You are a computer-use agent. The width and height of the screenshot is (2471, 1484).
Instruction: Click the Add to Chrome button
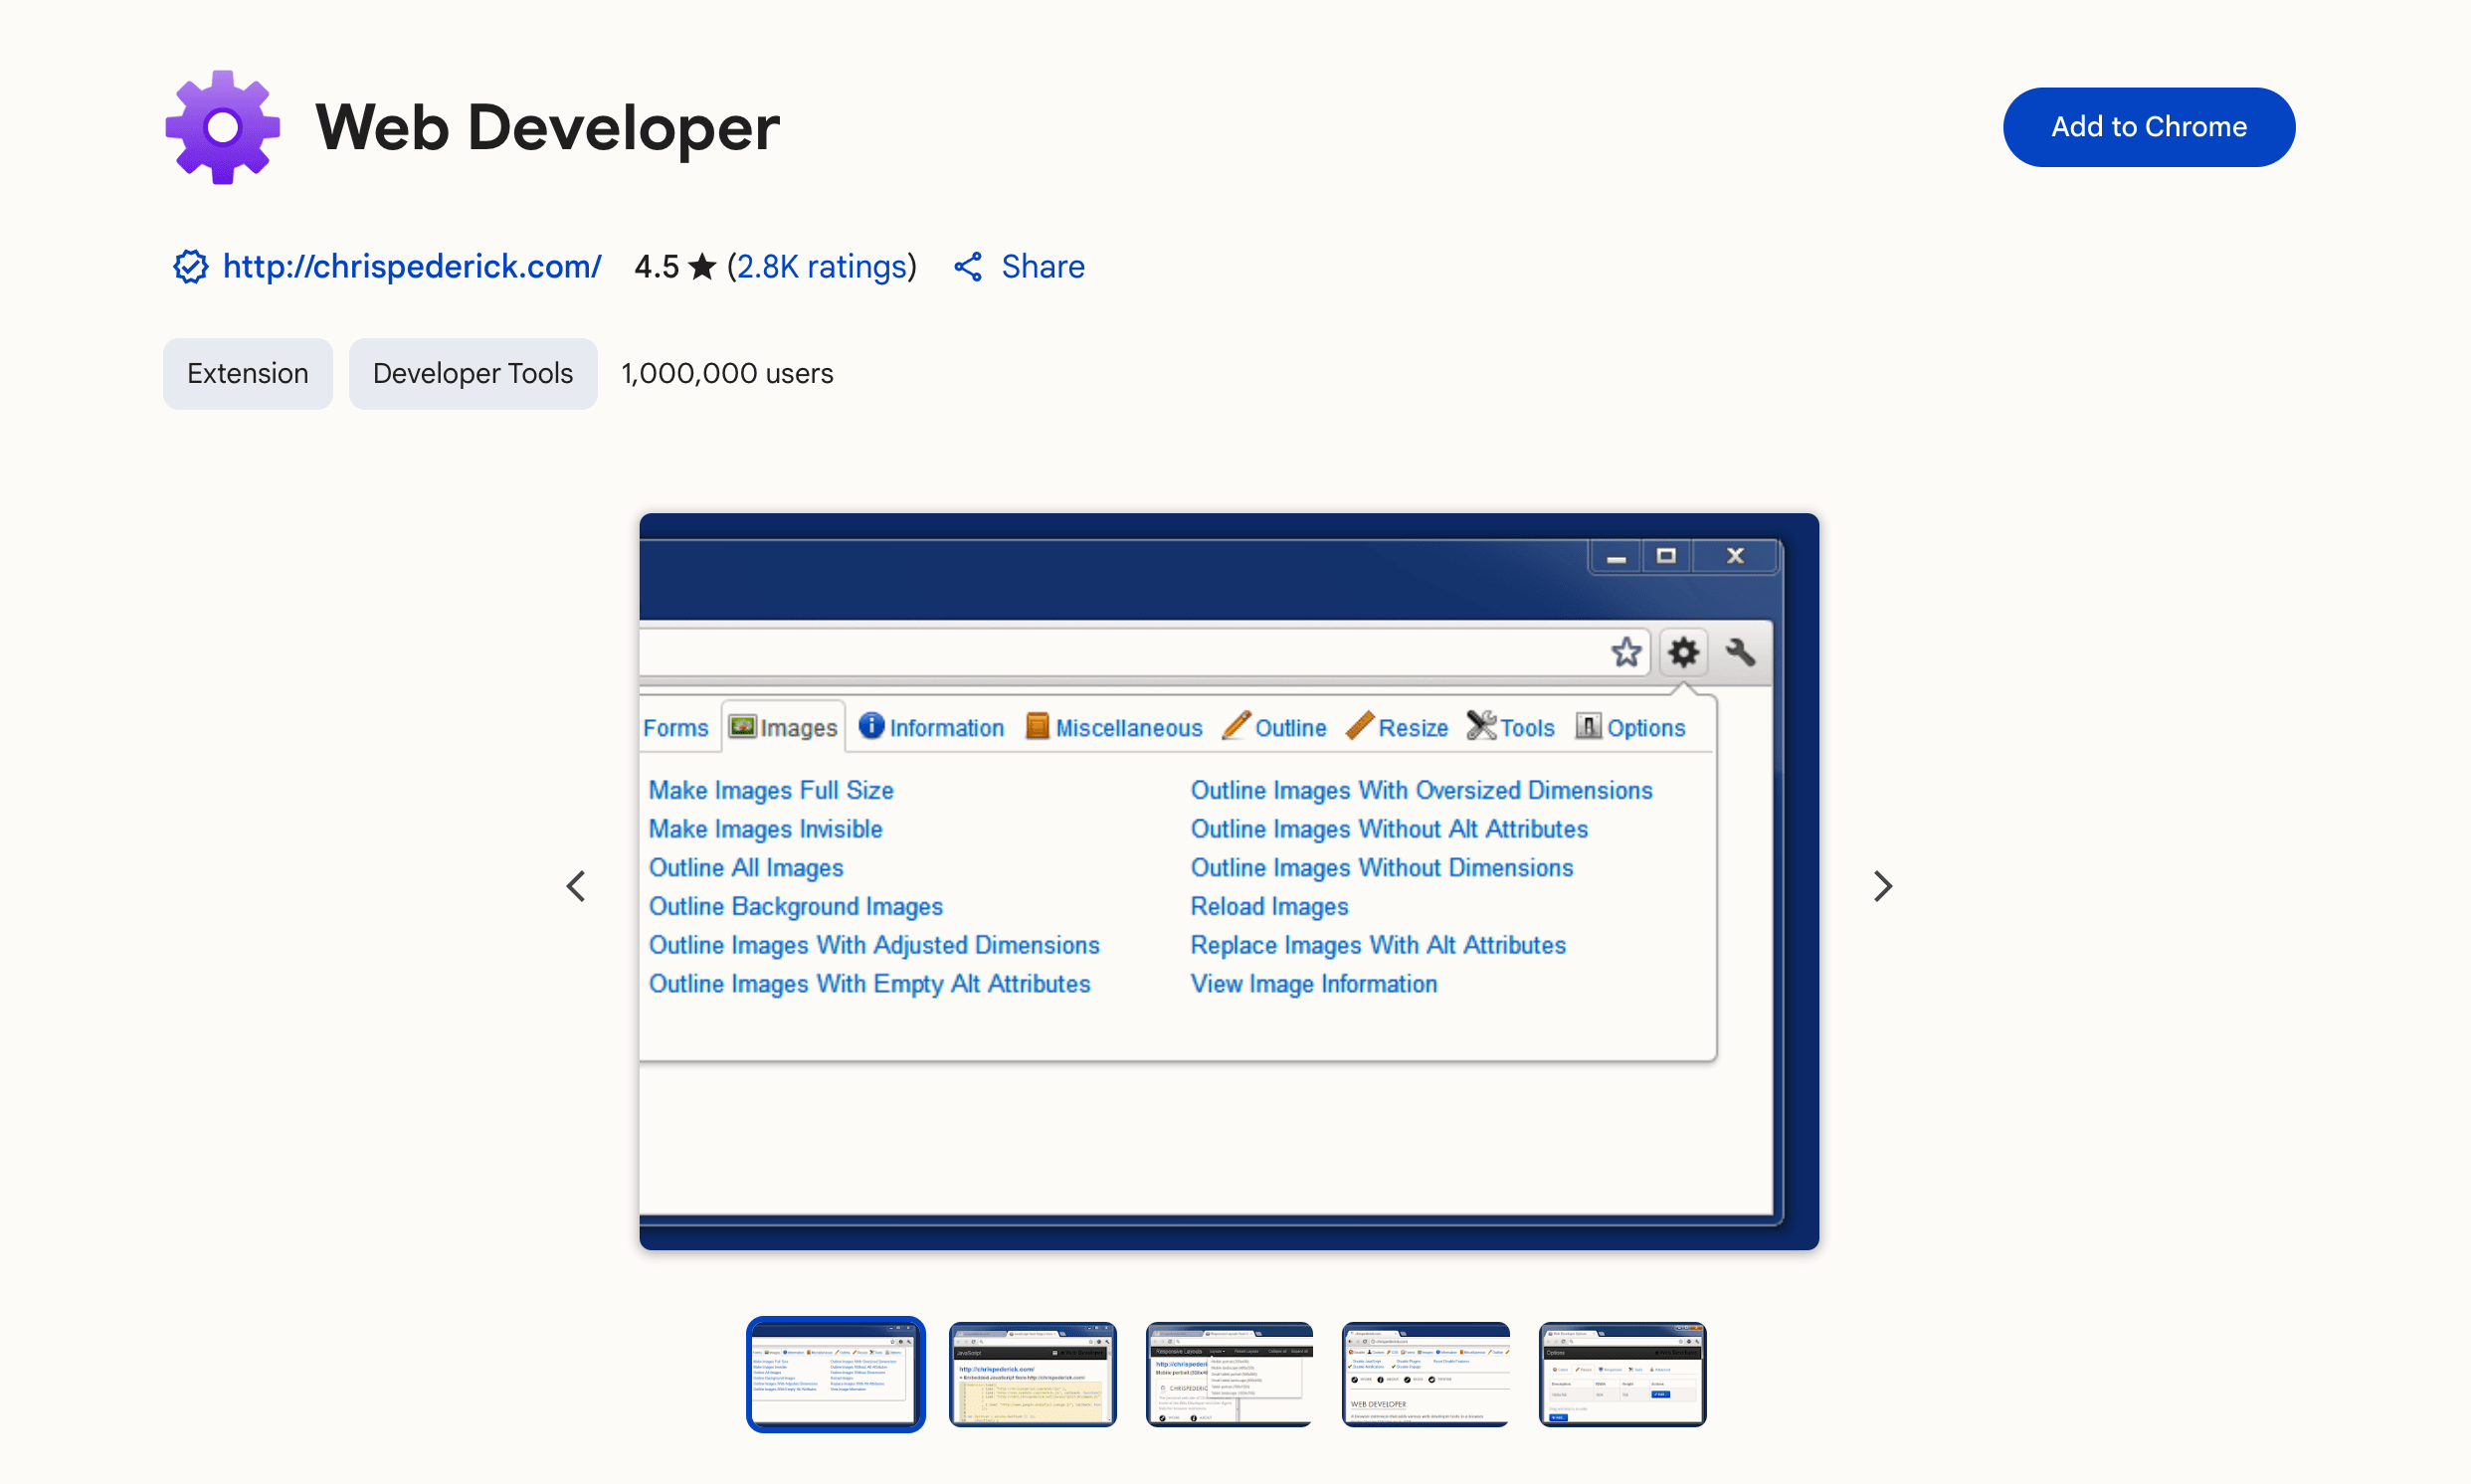point(2148,127)
